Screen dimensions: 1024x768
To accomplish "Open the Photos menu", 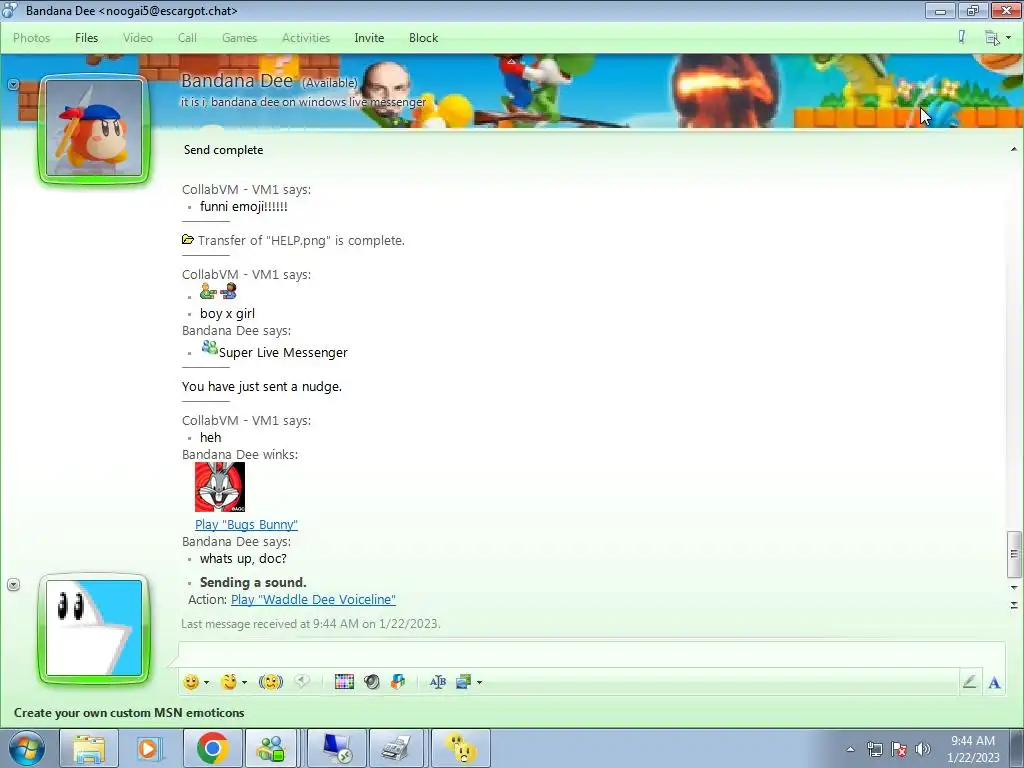I will [x=31, y=38].
